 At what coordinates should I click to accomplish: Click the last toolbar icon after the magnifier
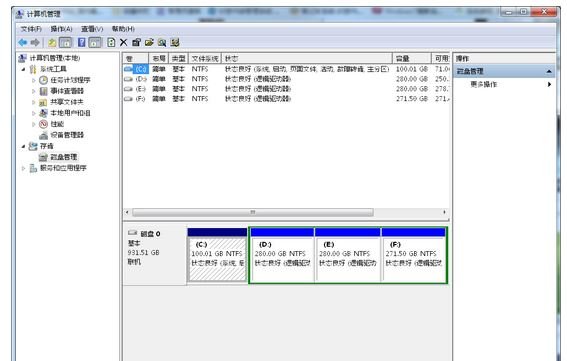[x=175, y=43]
